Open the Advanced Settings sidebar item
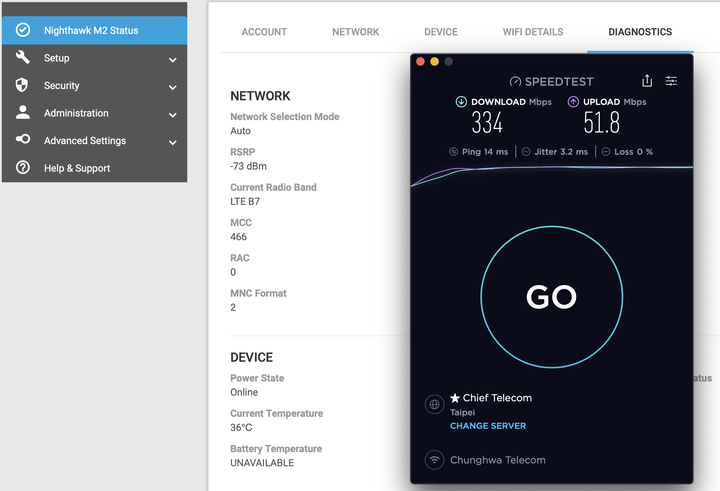This screenshot has height=491, width=720. [95, 141]
